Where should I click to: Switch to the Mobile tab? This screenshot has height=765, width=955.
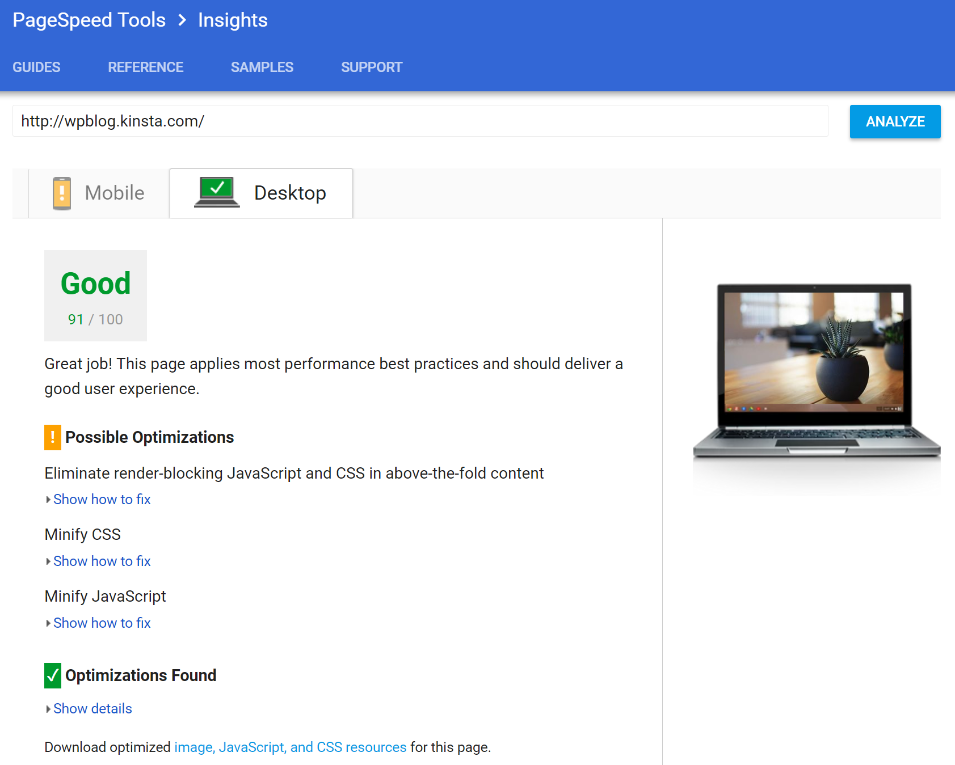pyautogui.click(x=99, y=193)
